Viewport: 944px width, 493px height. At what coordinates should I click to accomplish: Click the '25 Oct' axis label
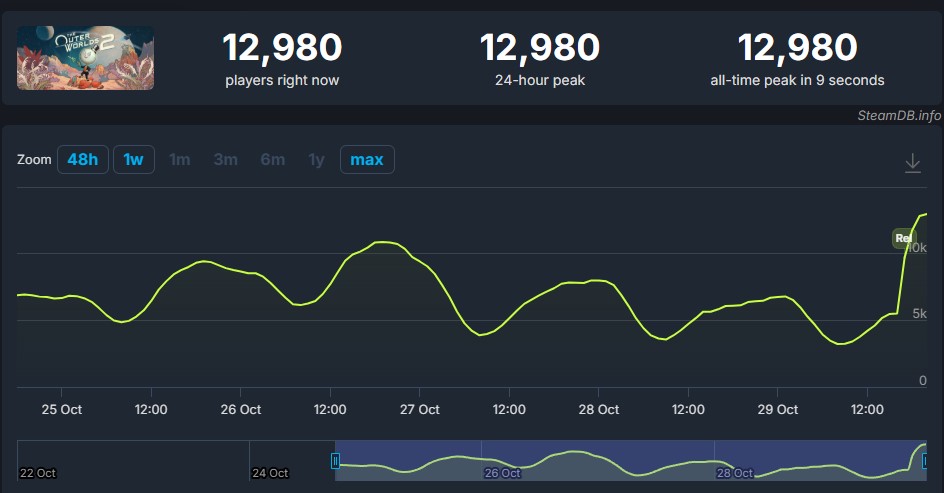click(x=61, y=409)
